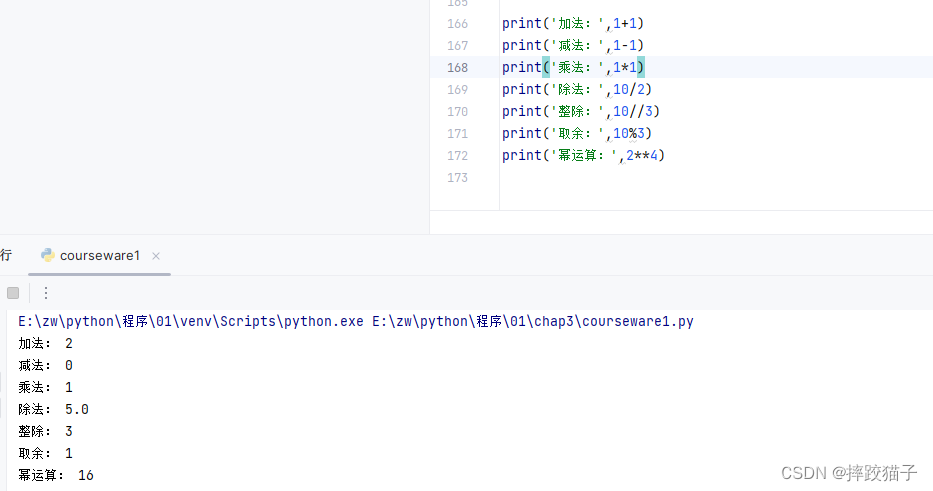This screenshot has height=491, width=933.
Task: Click the code line print('加法: ',1+1)
Action: click(x=573, y=24)
